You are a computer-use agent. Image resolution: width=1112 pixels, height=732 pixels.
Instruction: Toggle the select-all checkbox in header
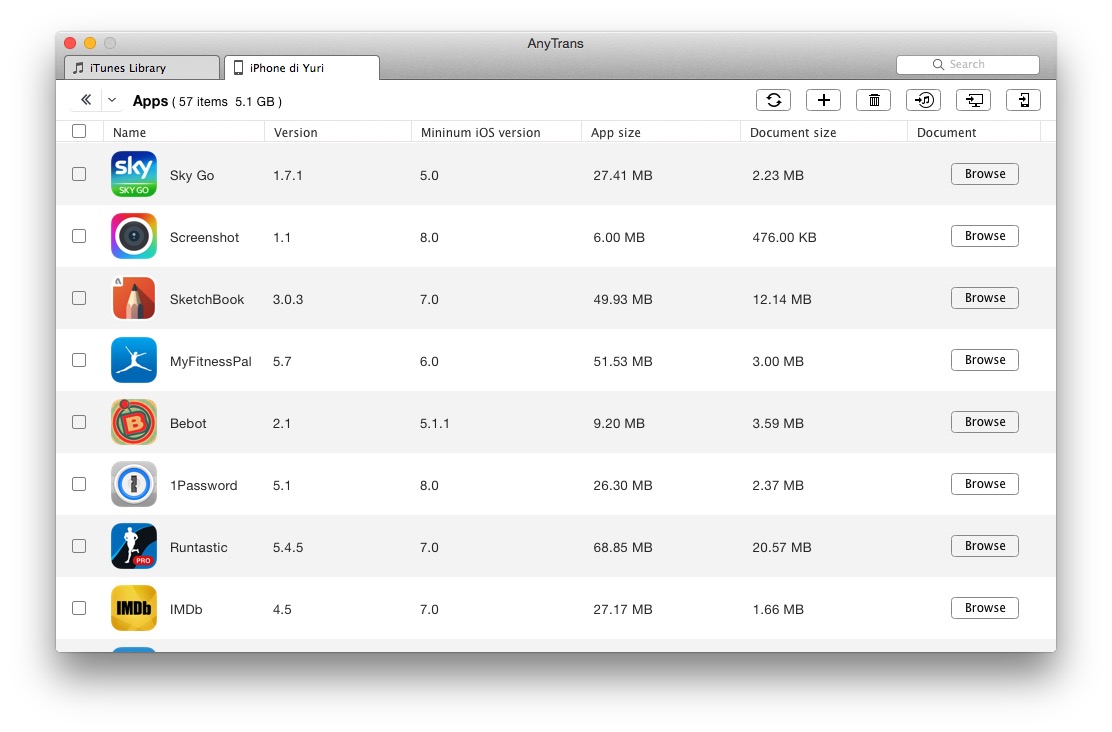(79, 131)
